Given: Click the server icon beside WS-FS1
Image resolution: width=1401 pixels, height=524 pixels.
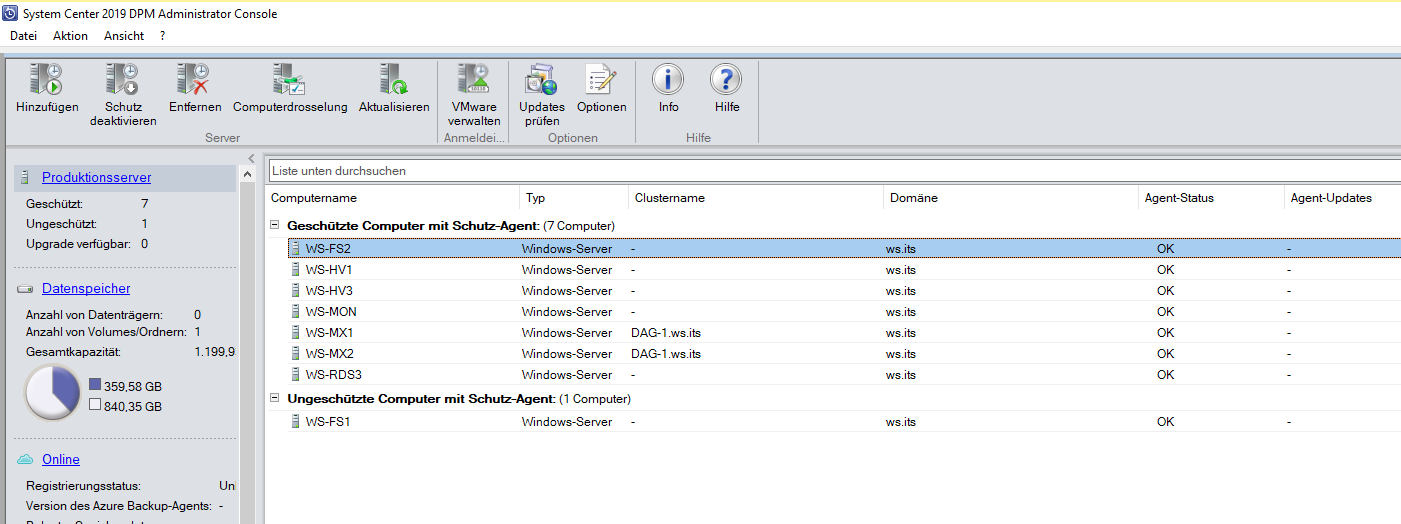Looking at the screenshot, I should (295, 421).
